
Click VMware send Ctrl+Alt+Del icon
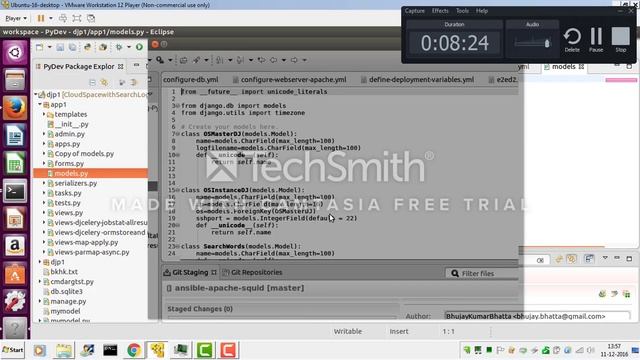tap(63, 18)
